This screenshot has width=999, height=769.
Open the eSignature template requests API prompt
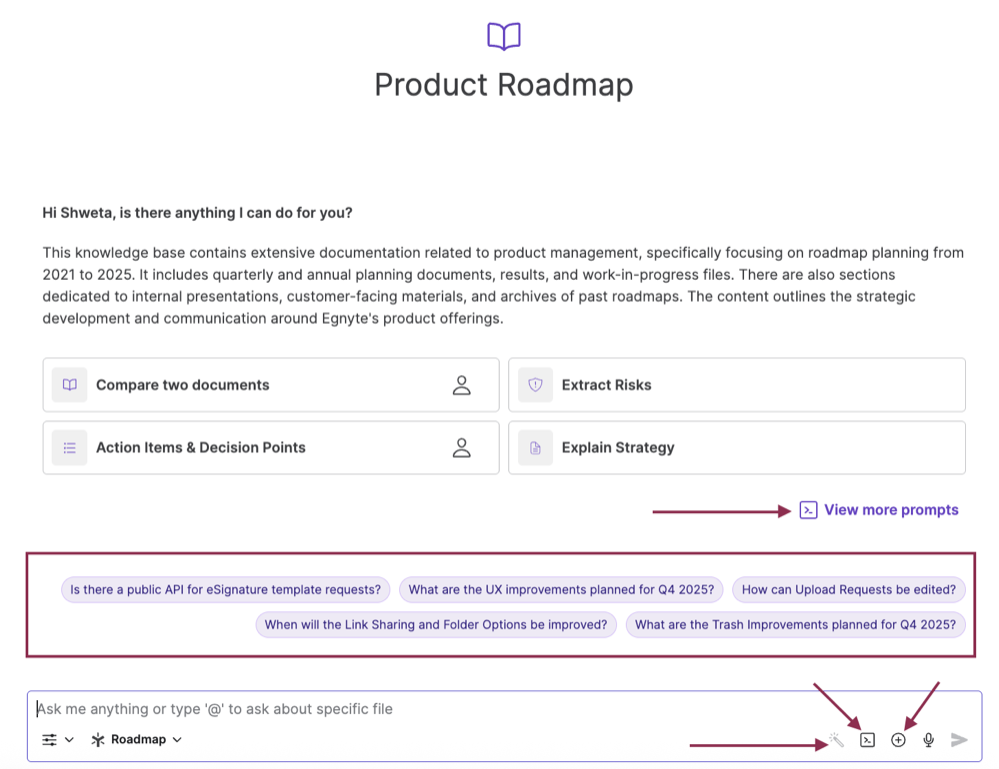[225, 589]
